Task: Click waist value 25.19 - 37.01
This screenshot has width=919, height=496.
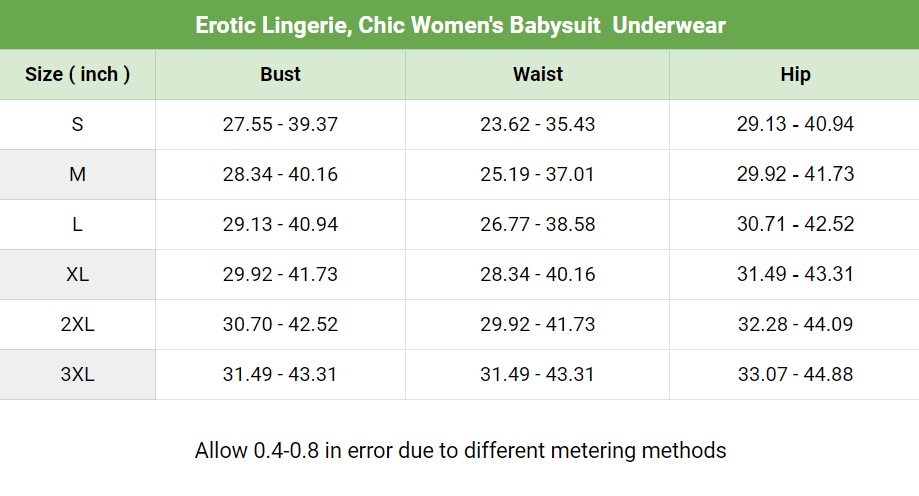Action: [538, 175]
